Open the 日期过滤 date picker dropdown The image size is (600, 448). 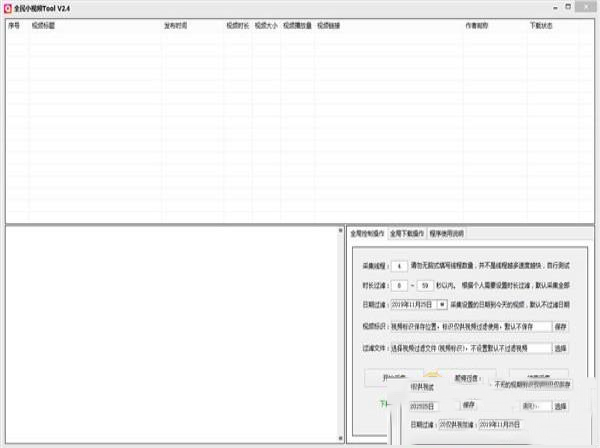442,305
